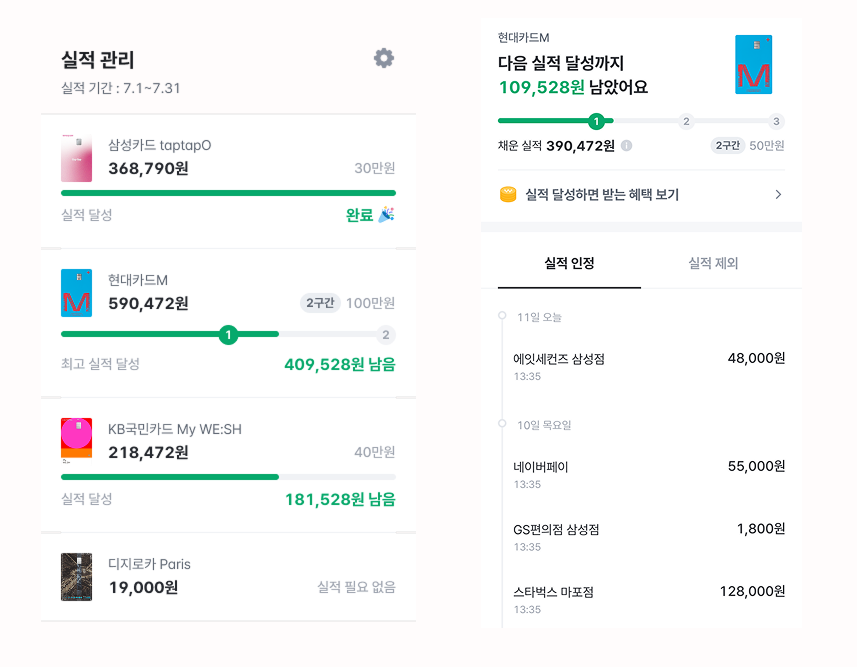
Task: Click the 2구간 badge in 현대카드M row
Action: tap(320, 303)
